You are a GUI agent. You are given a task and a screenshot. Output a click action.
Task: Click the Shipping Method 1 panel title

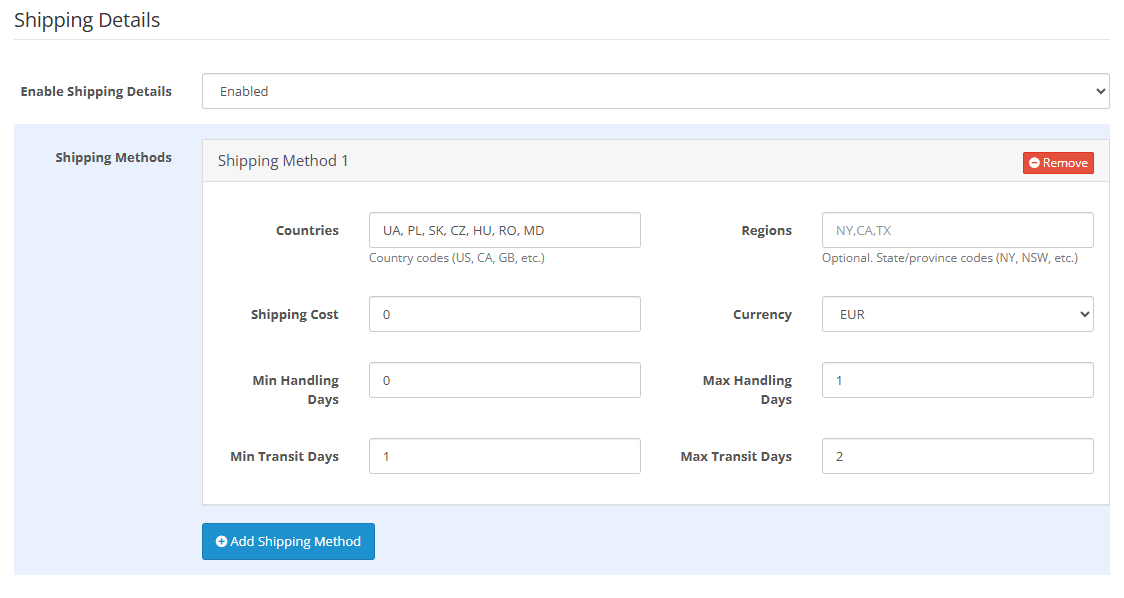point(283,160)
